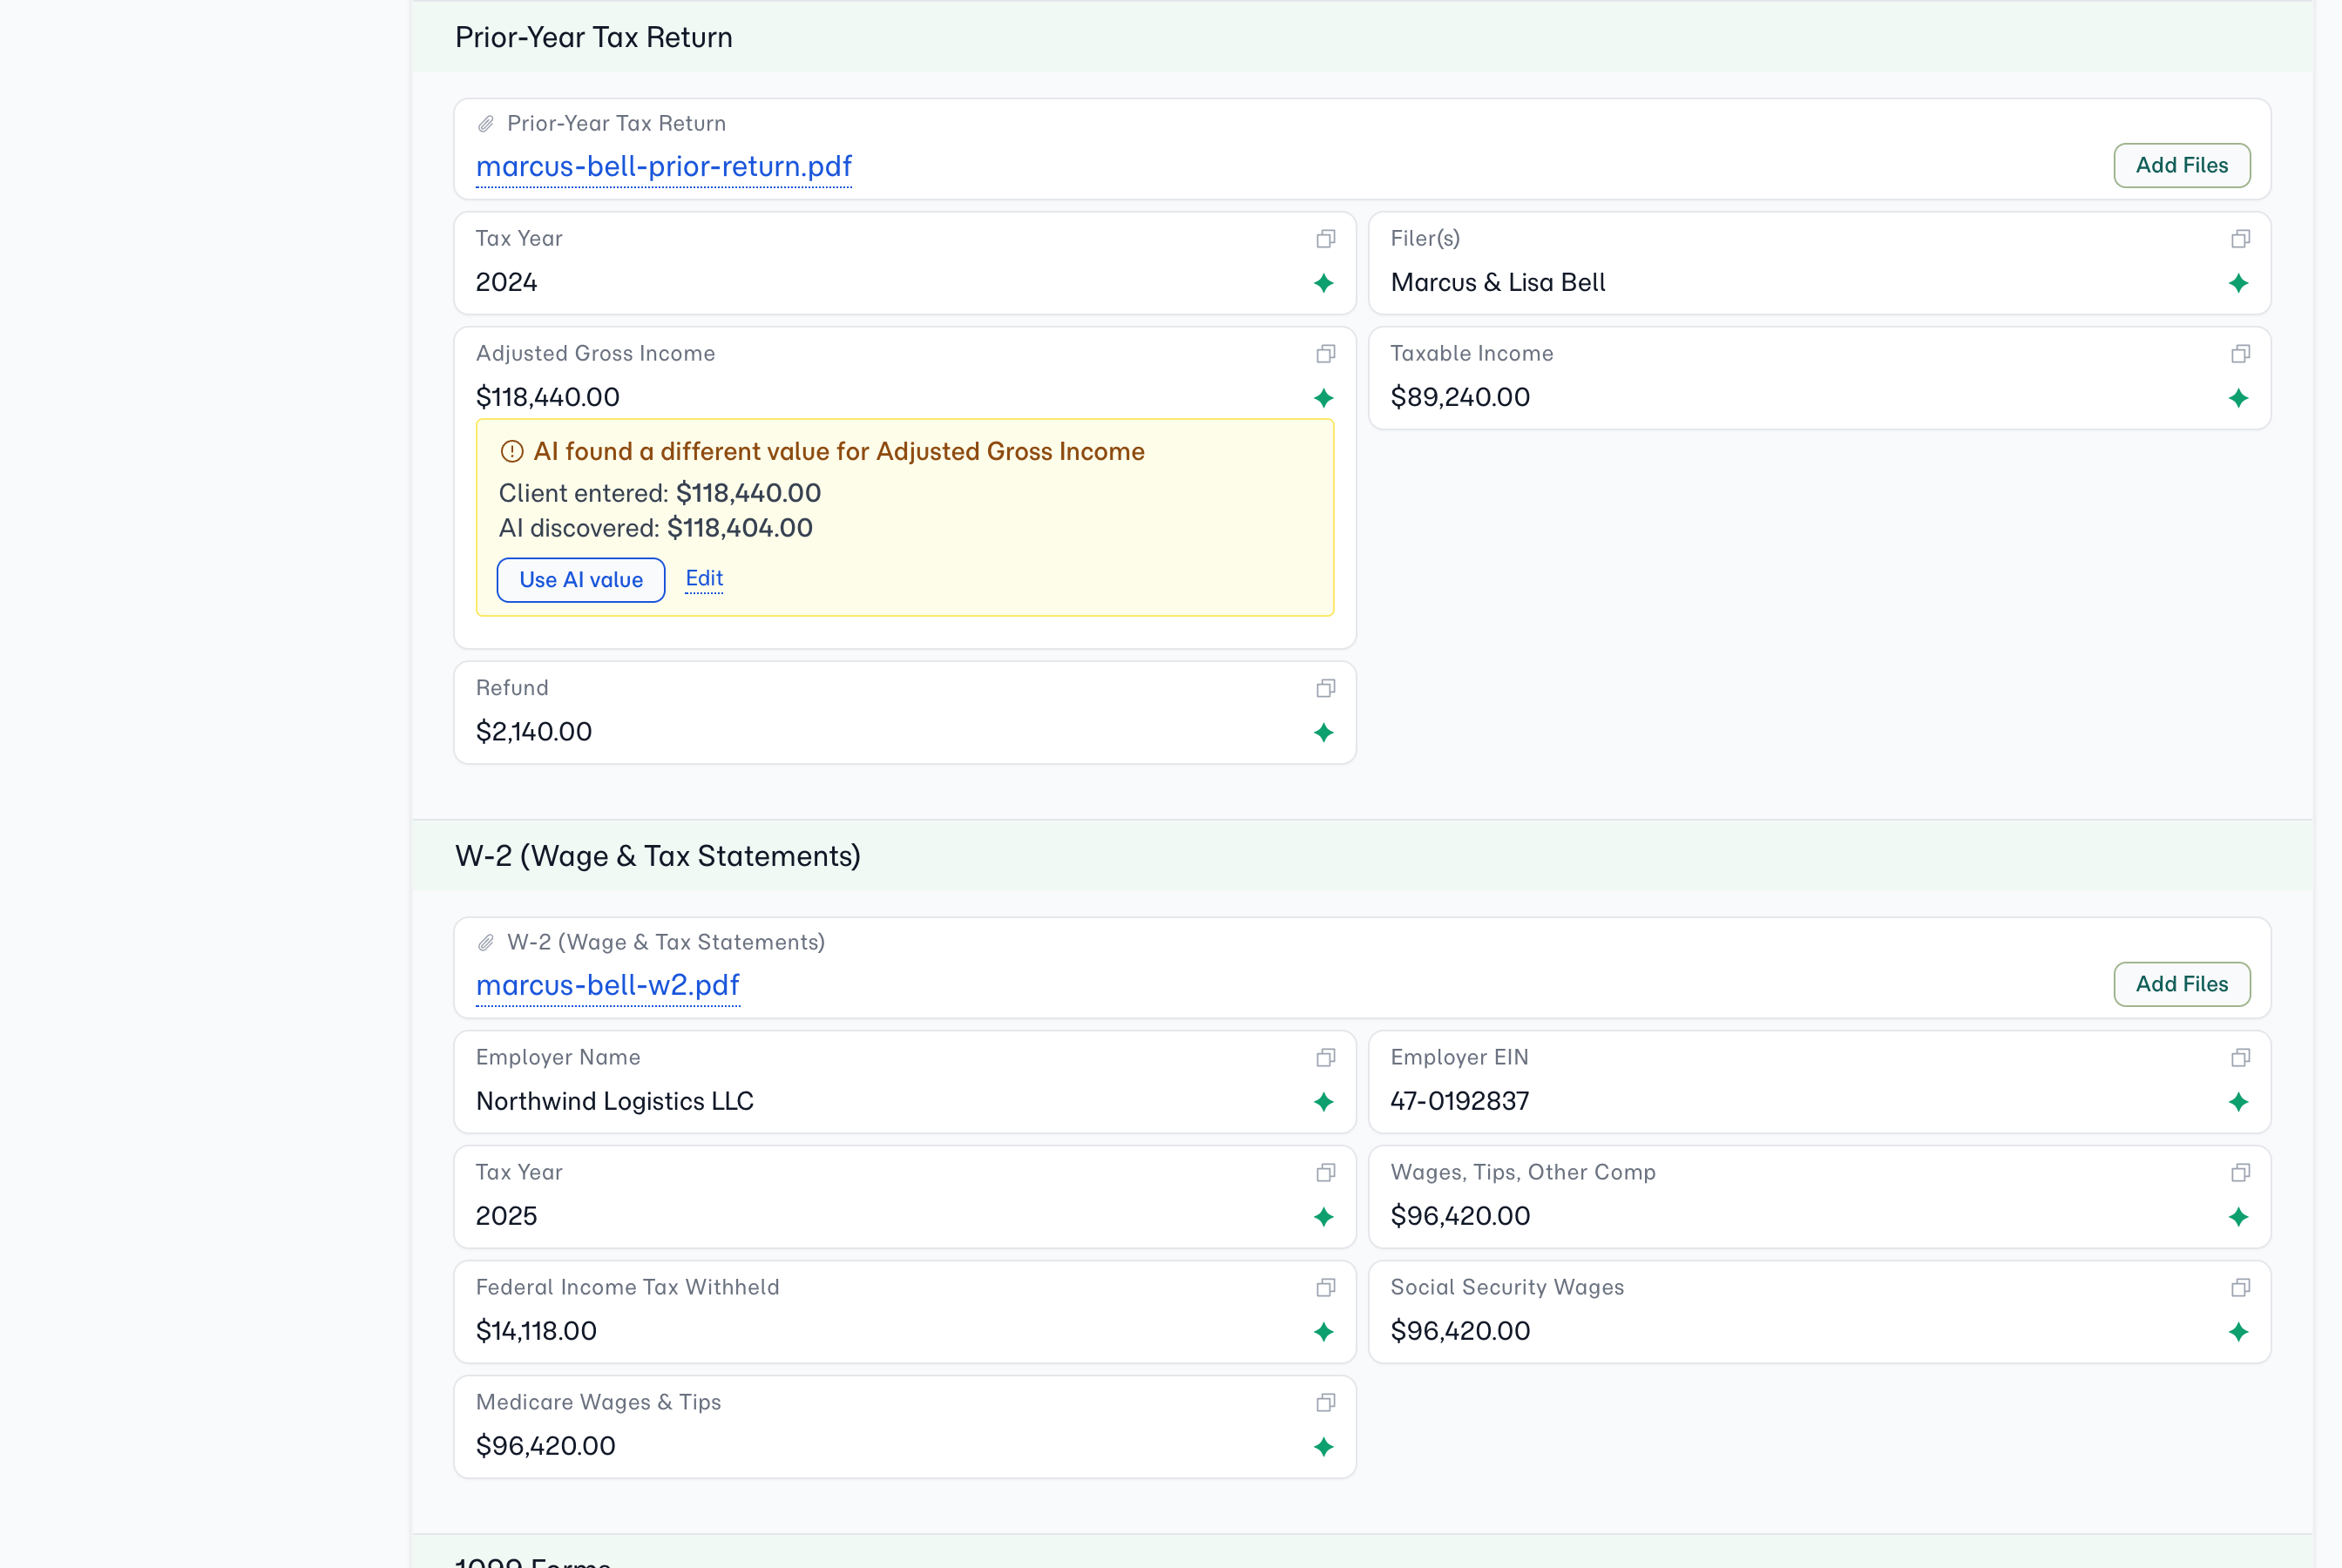
Task: Copy the prior-year Tax Year value
Action: coord(1326,239)
